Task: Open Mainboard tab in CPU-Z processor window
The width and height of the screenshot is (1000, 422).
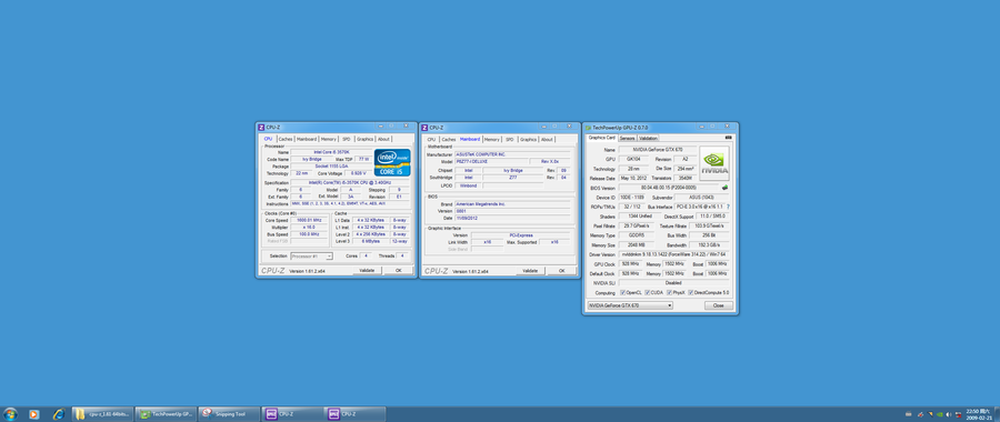Action: pos(306,139)
